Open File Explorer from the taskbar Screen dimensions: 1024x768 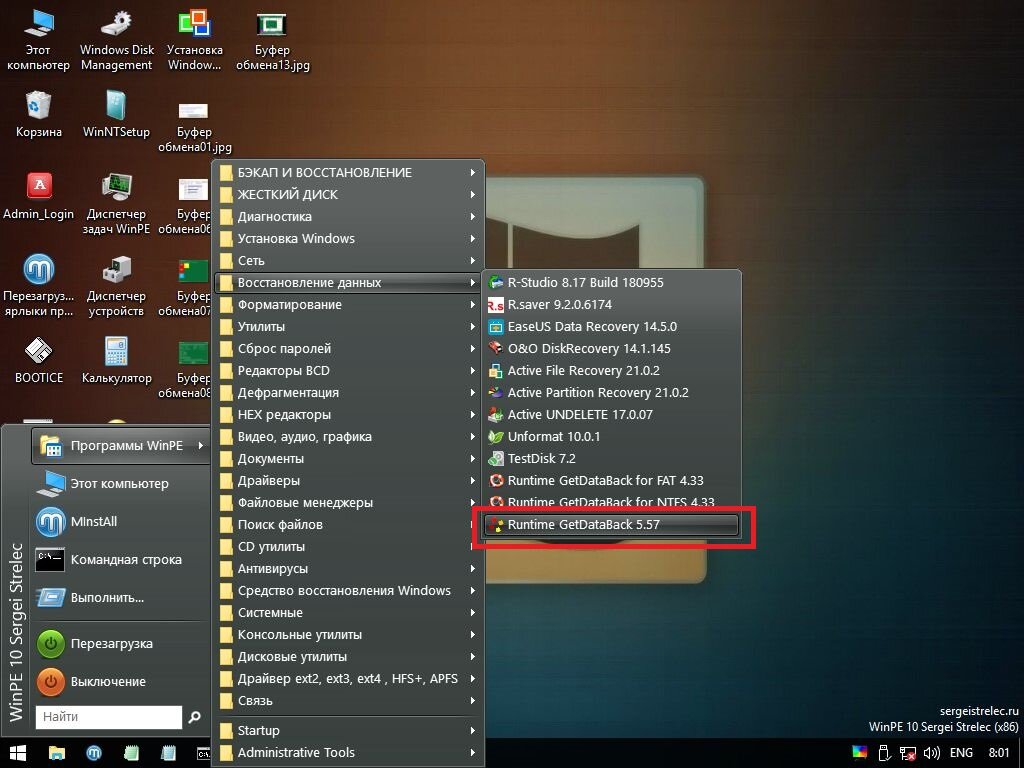tap(57, 753)
